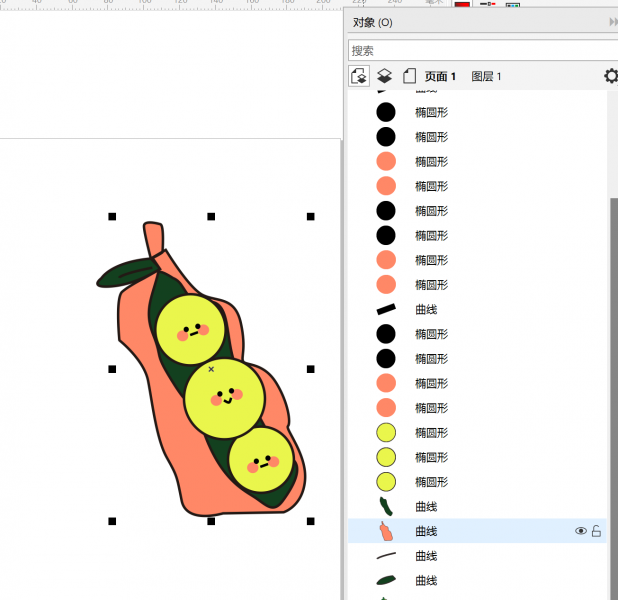Screen dimensions: 618x600
Task: Click the top-right selection handle
Action: [311, 216]
